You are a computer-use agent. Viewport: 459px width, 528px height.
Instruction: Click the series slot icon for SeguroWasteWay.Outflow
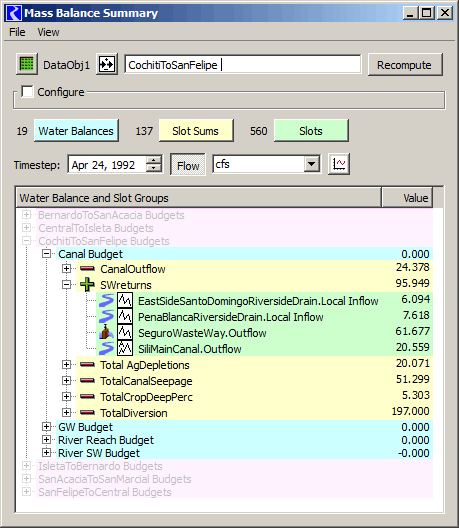click(x=125, y=333)
